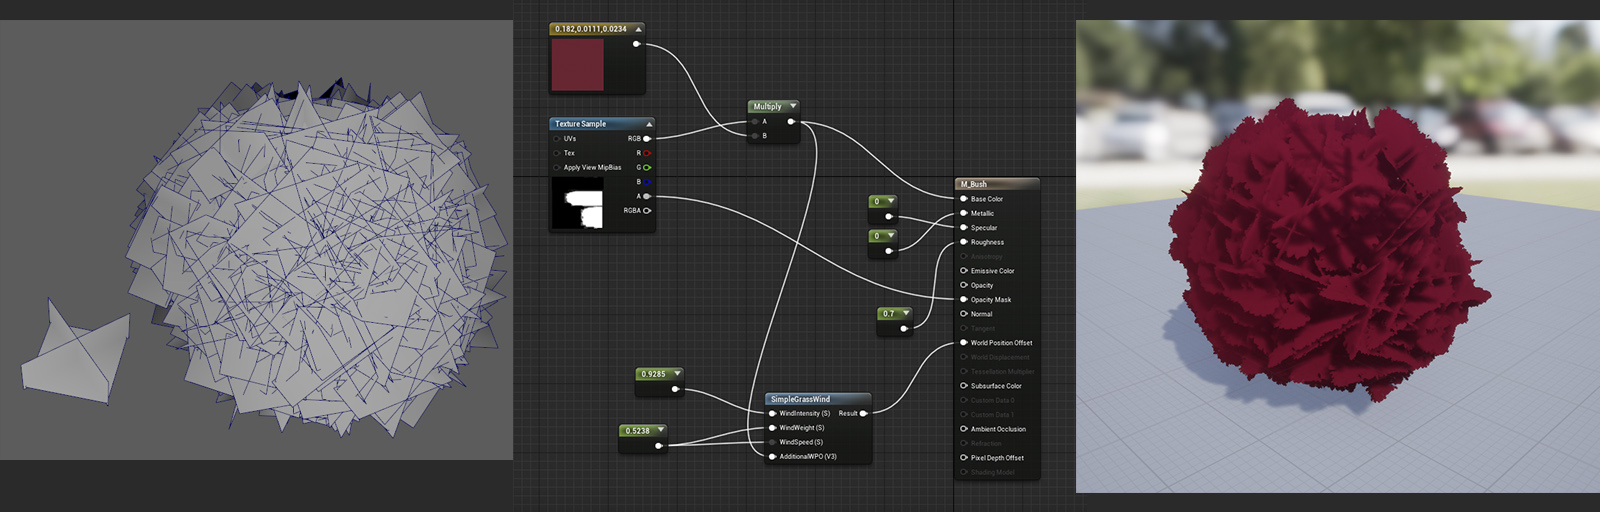Viewport: 1600px width, 512px height.
Task: Click the large wireframe bush mesh in the viewport
Action: point(318,255)
